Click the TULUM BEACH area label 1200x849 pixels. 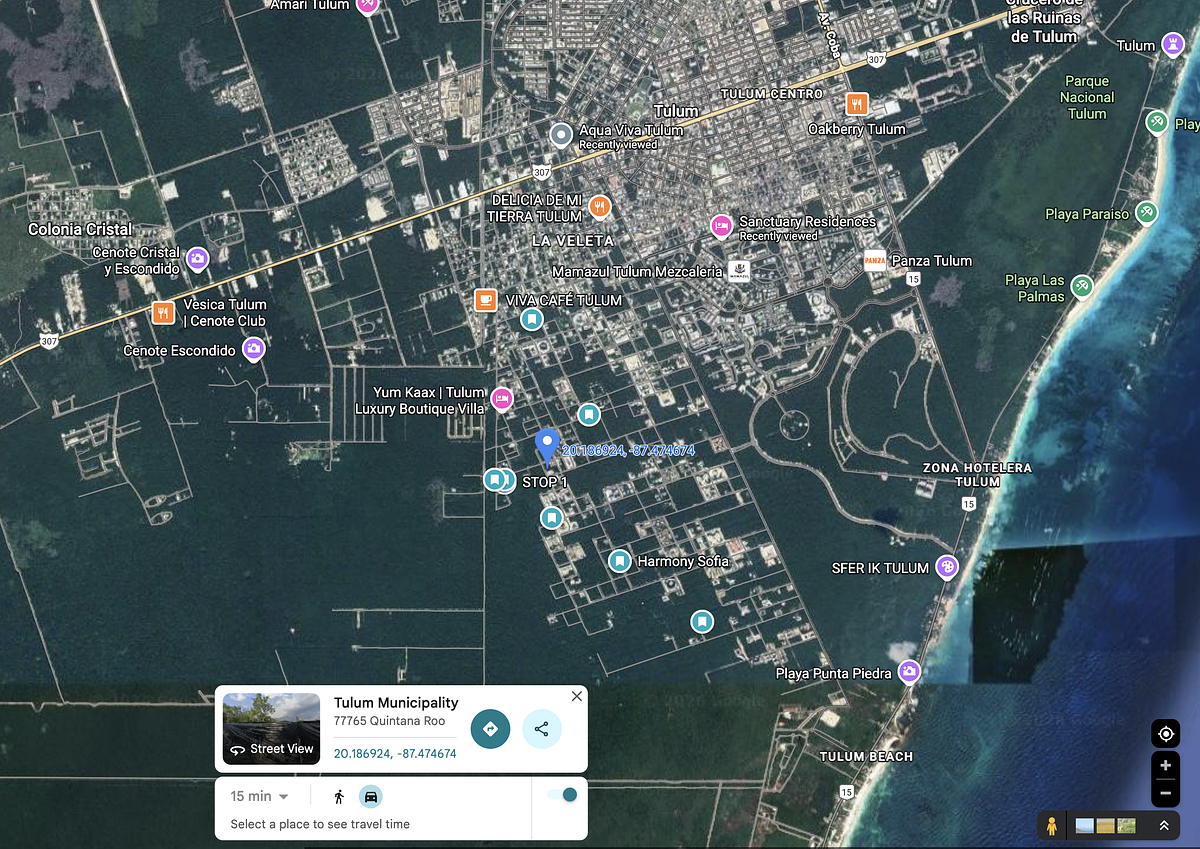tap(866, 756)
